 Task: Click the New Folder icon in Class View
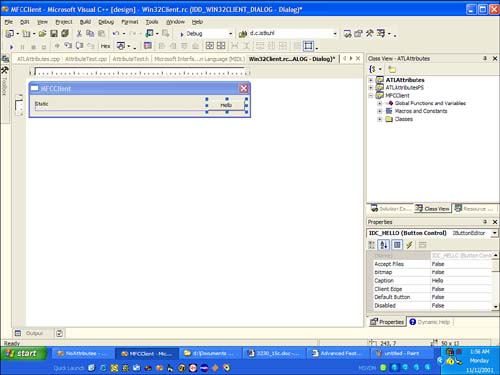tap(392, 69)
